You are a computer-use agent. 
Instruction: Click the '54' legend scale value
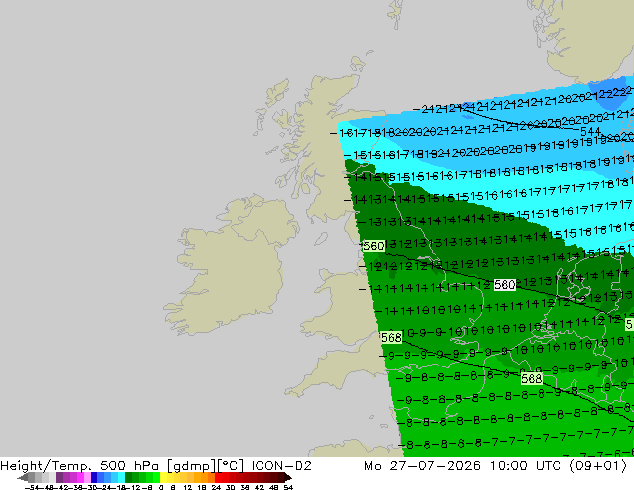click(x=288, y=487)
